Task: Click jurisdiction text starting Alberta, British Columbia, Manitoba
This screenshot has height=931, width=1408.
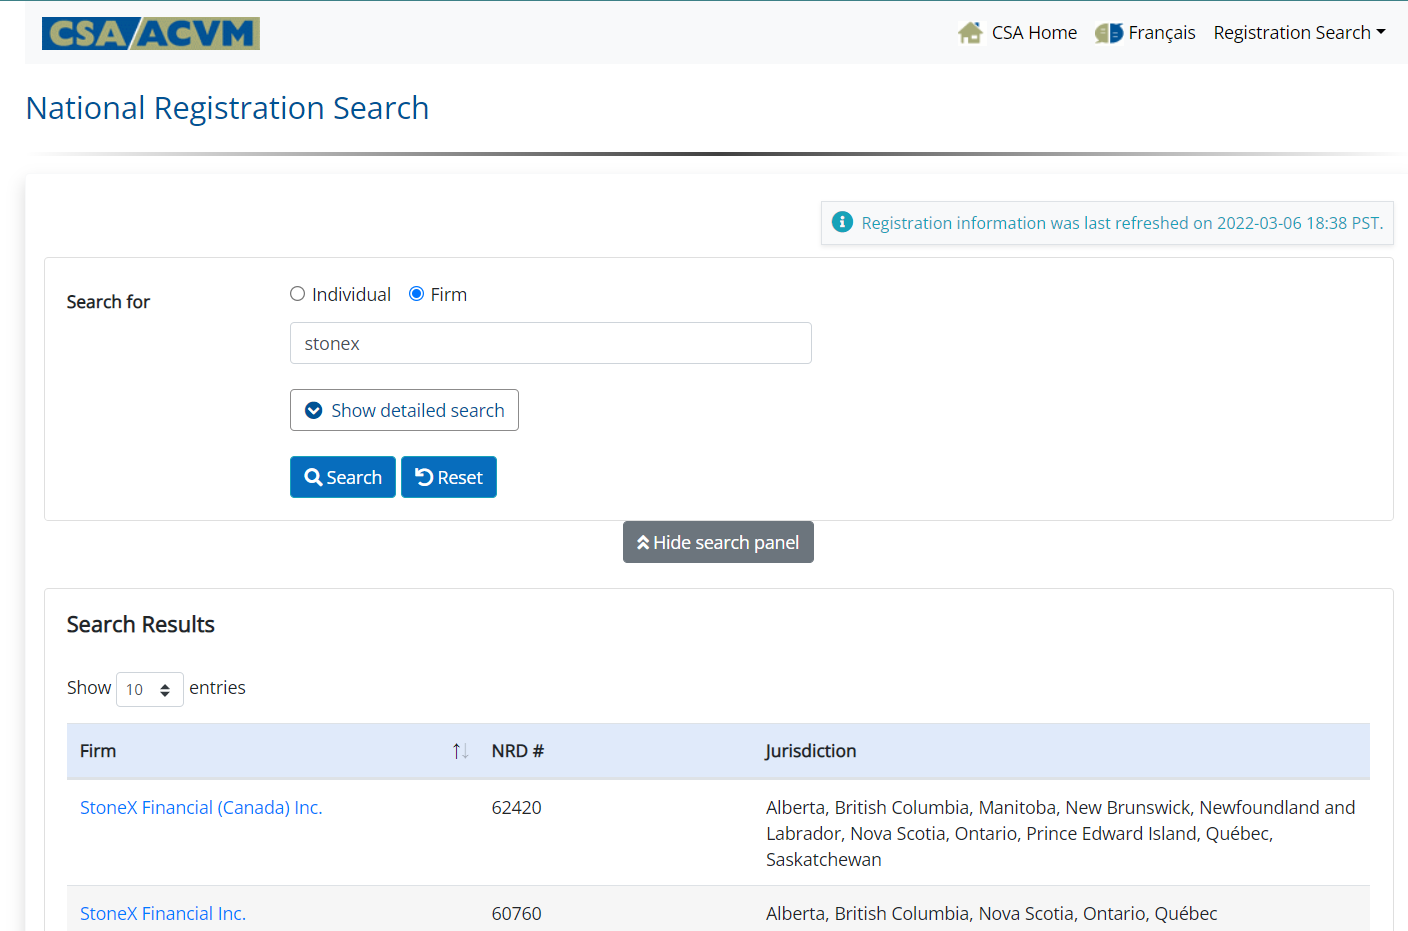Action: 1061,833
